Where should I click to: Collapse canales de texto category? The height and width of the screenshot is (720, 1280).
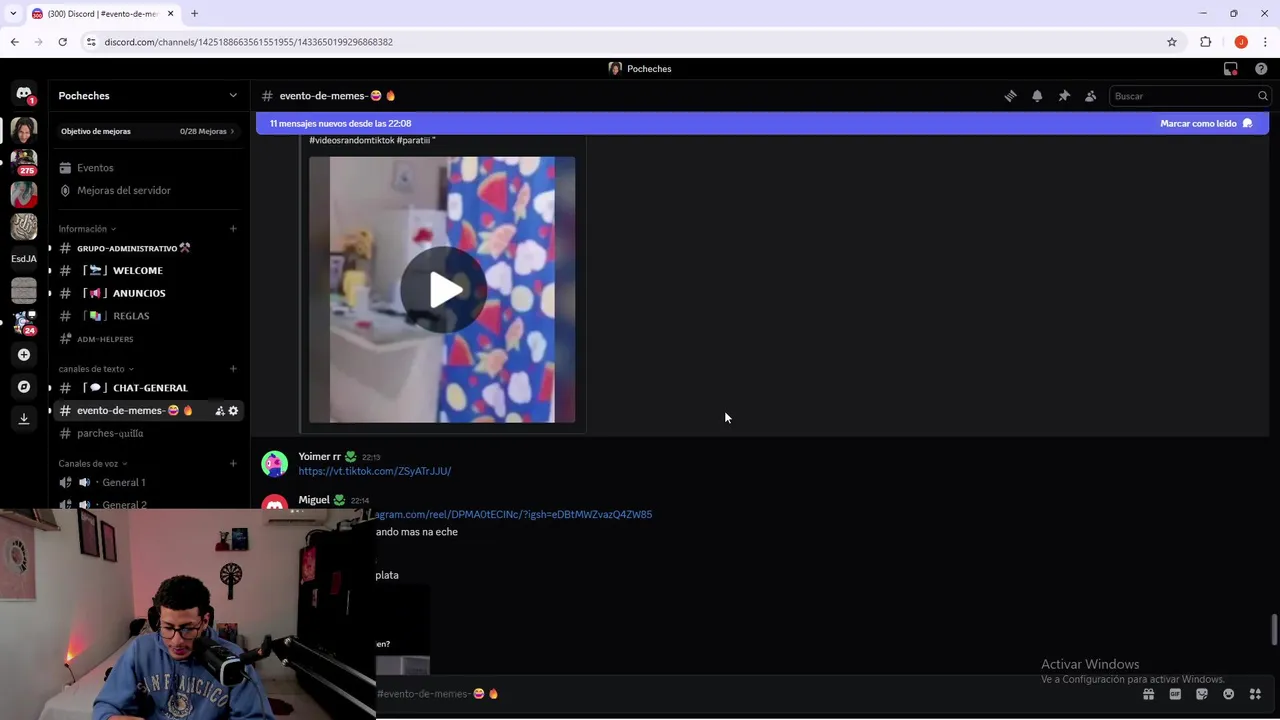96,369
